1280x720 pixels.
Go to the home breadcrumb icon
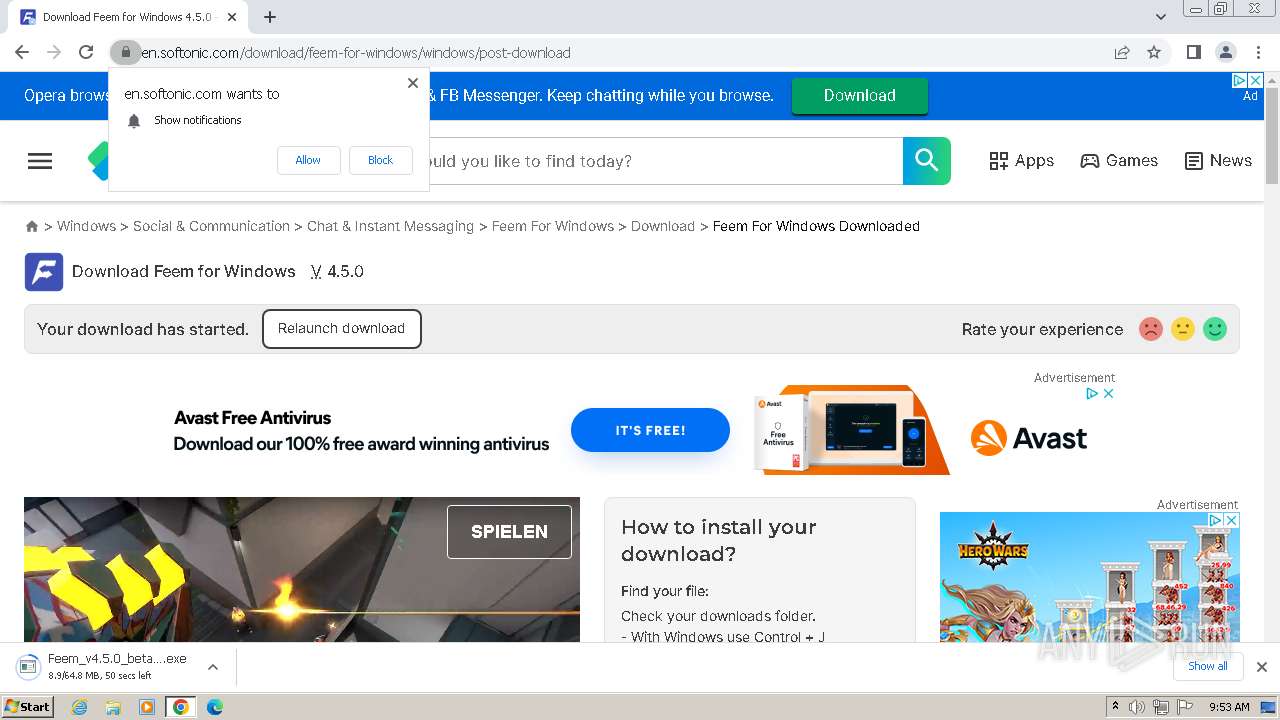[x=32, y=226]
